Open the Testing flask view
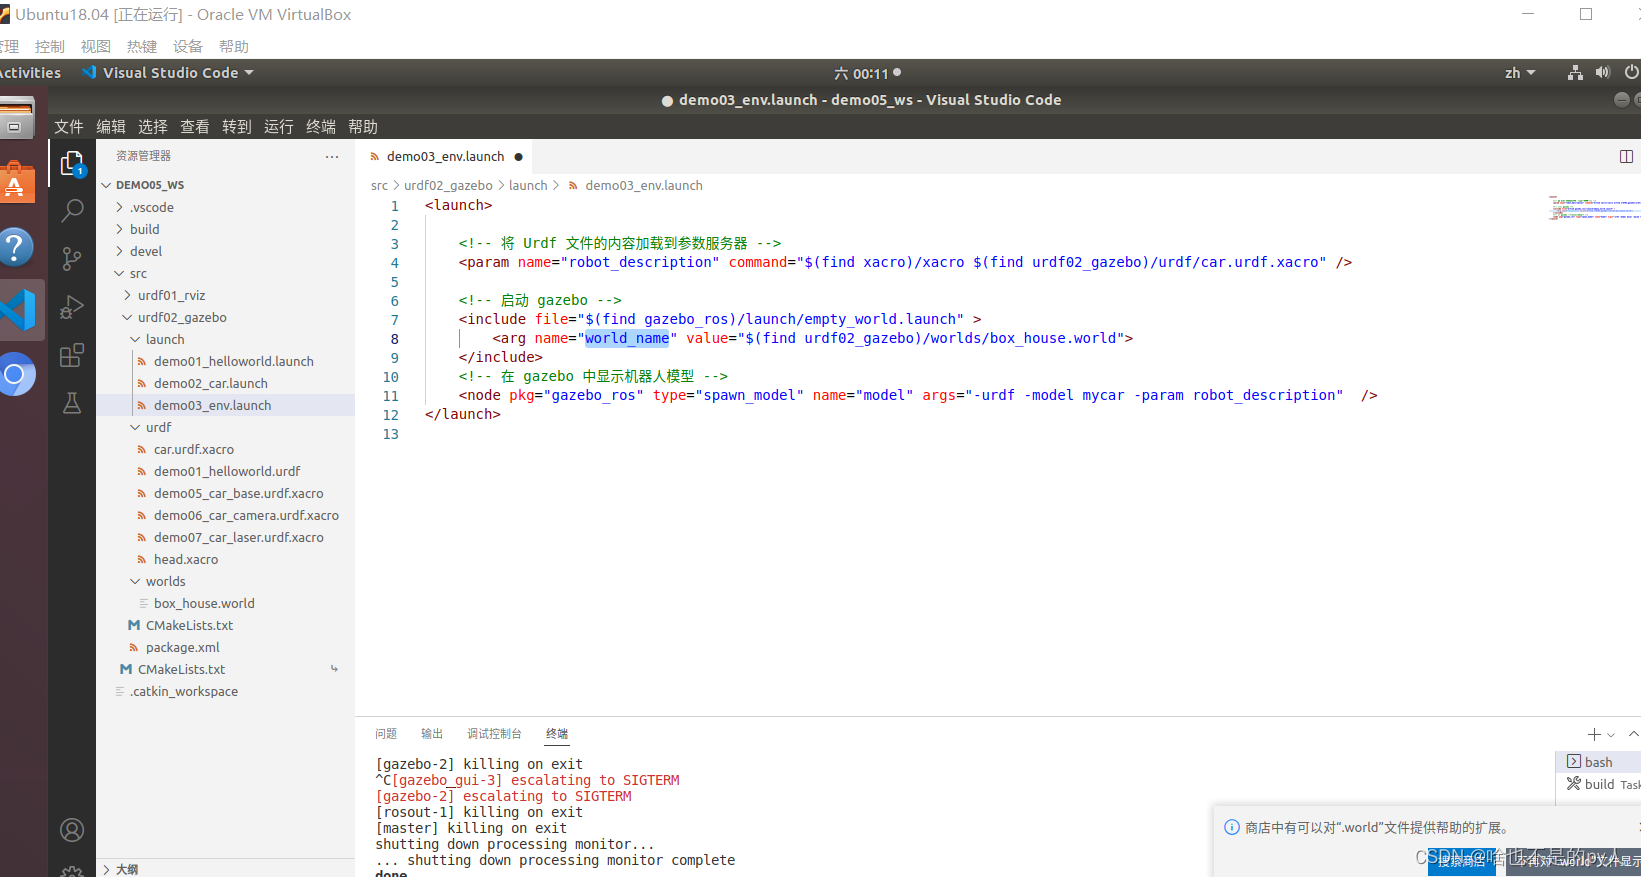Viewport: 1641px width, 877px height. point(72,403)
